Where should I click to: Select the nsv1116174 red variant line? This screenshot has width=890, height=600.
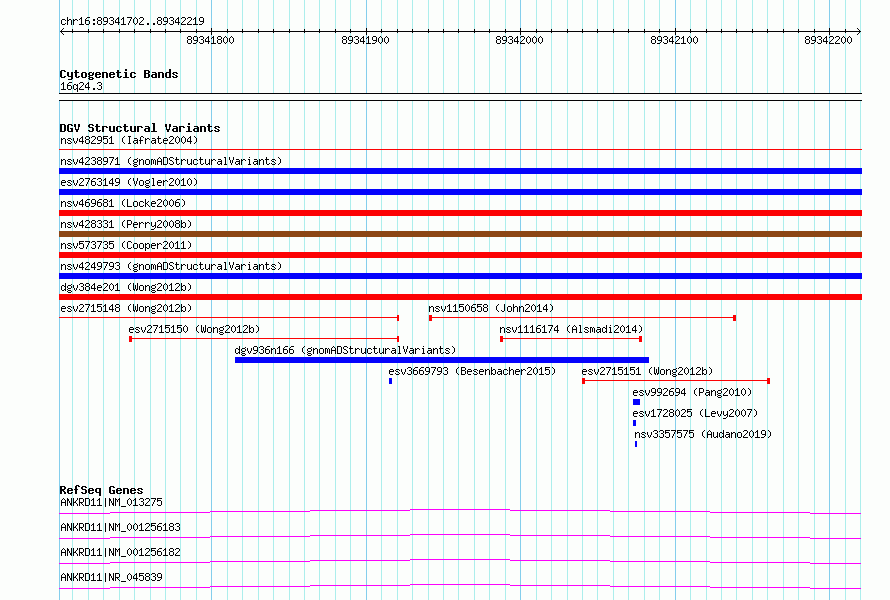[x=571, y=339]
